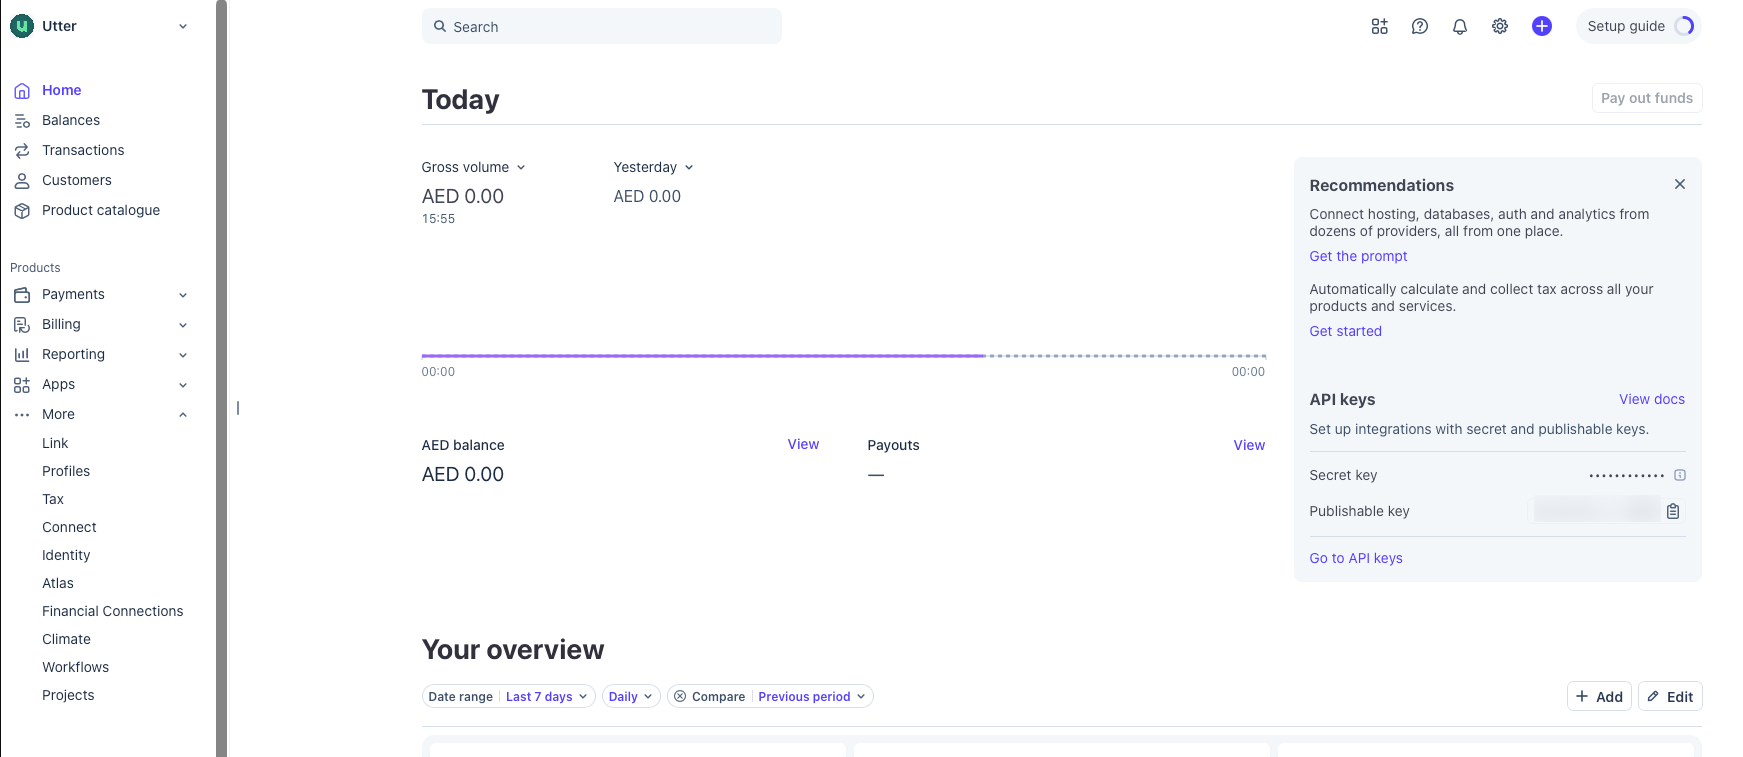Open the Setup guide progress button
Viewport: 1743px width, 757px height.
1638,26
